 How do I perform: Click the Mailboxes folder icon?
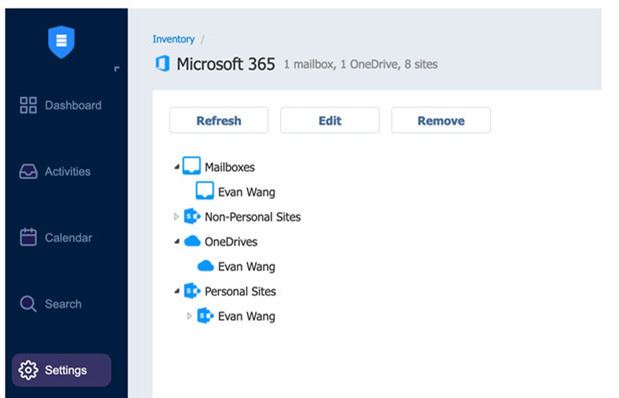(x=191, y=166)
